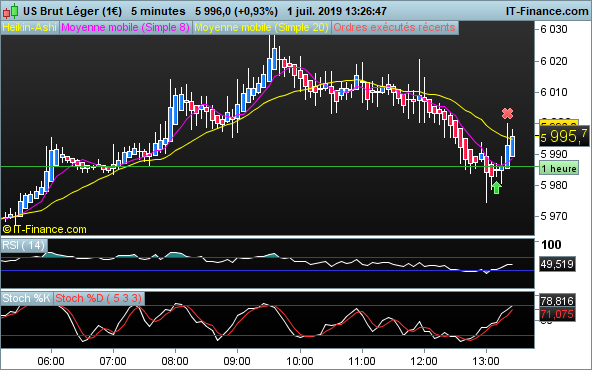
Task: Click the current price tag 5 995,7
Action: click(x=564, y=136)
